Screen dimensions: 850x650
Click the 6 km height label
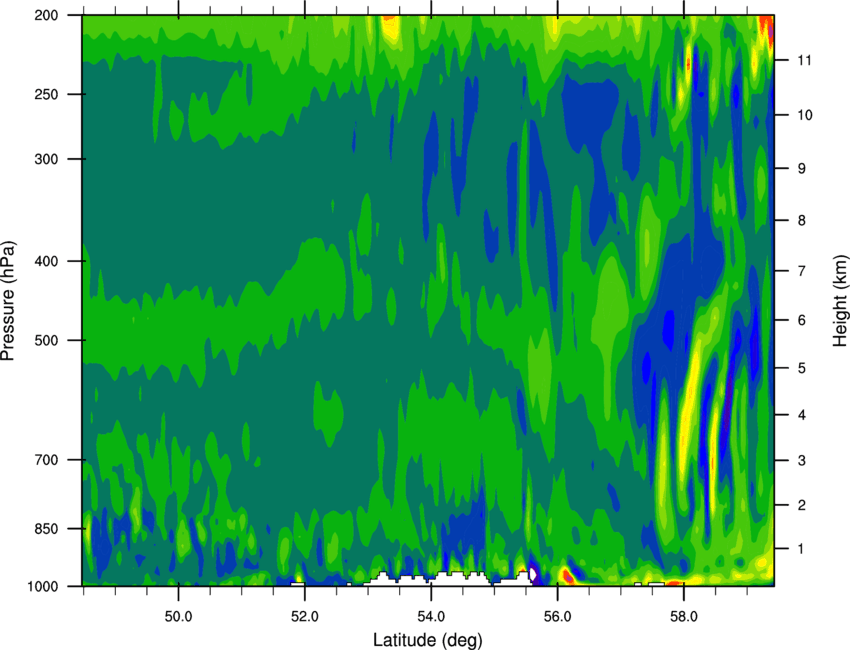802,320
